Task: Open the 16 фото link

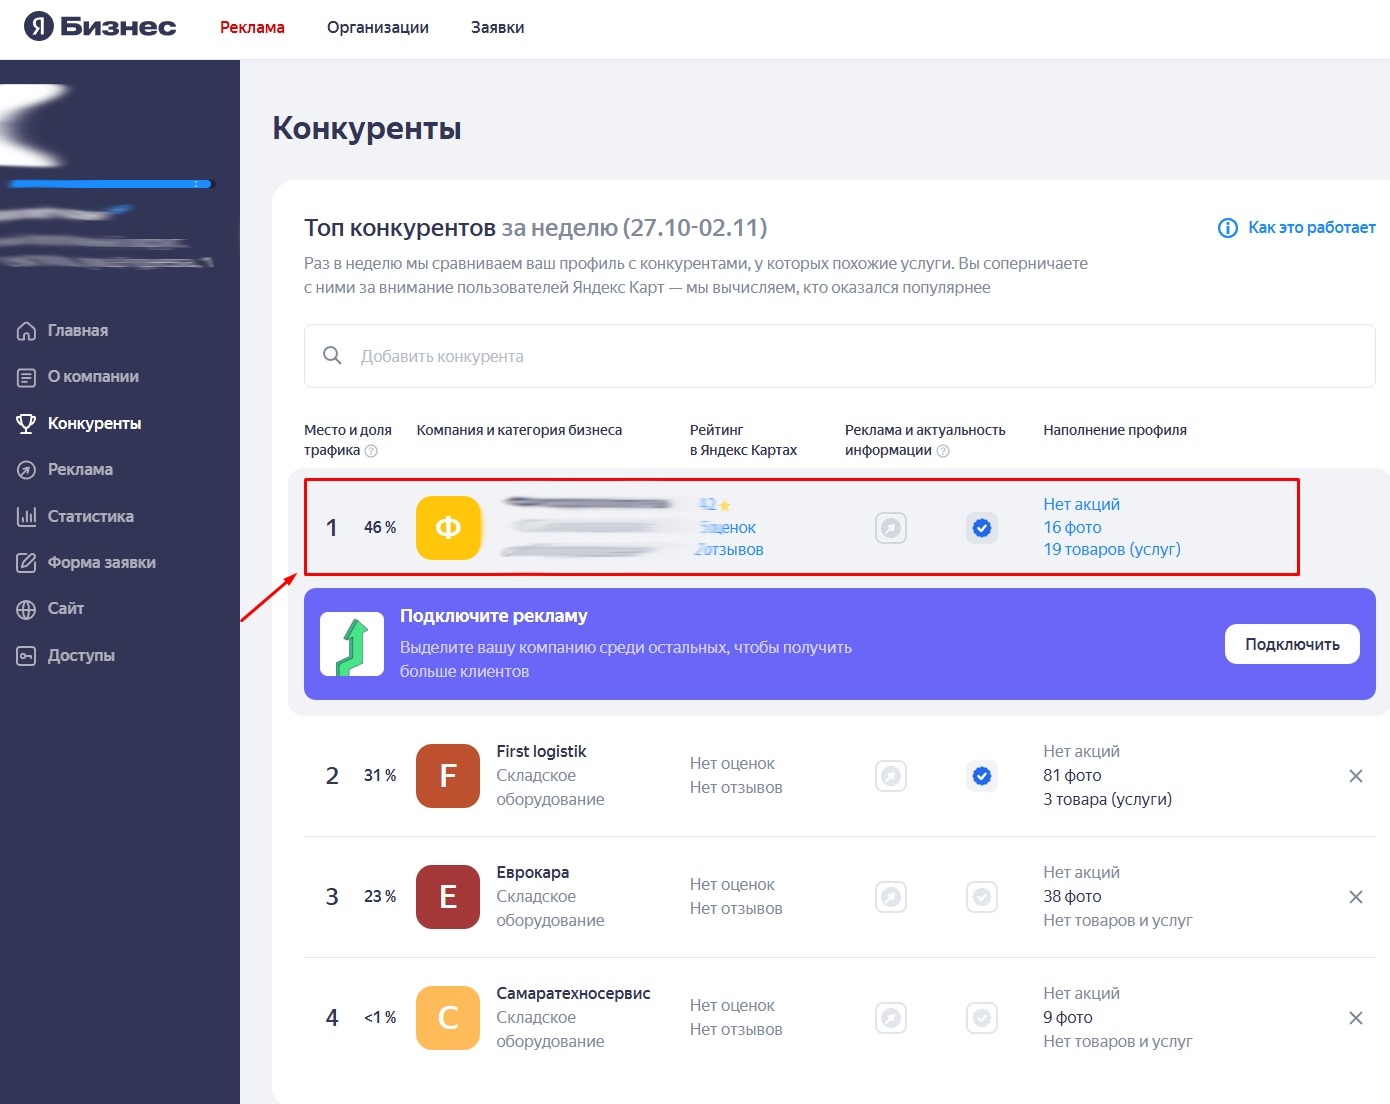Action: (1072, 527)
